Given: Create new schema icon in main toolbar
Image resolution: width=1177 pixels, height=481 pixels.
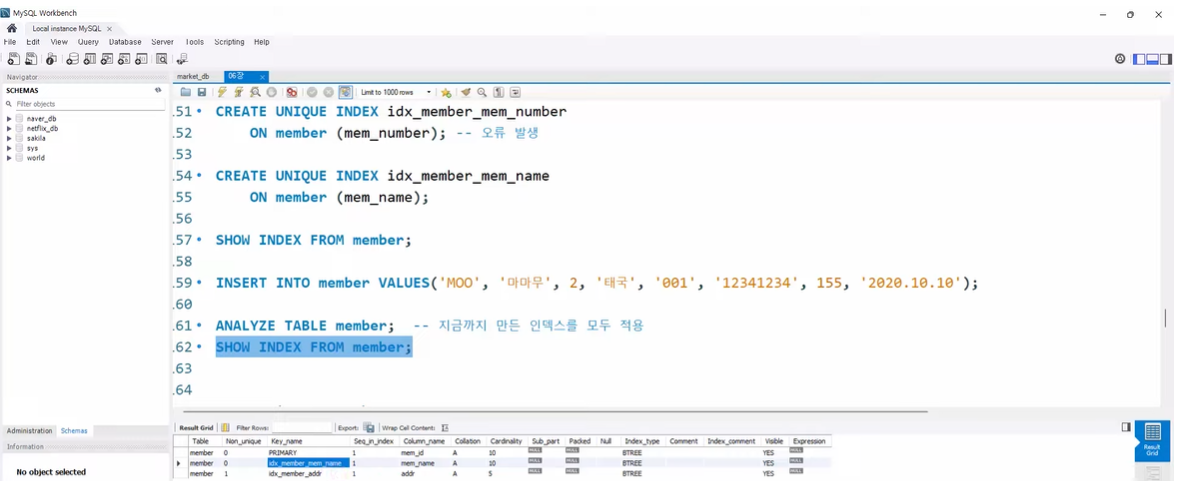Looking at the screenshot, I should coord(72,59).
